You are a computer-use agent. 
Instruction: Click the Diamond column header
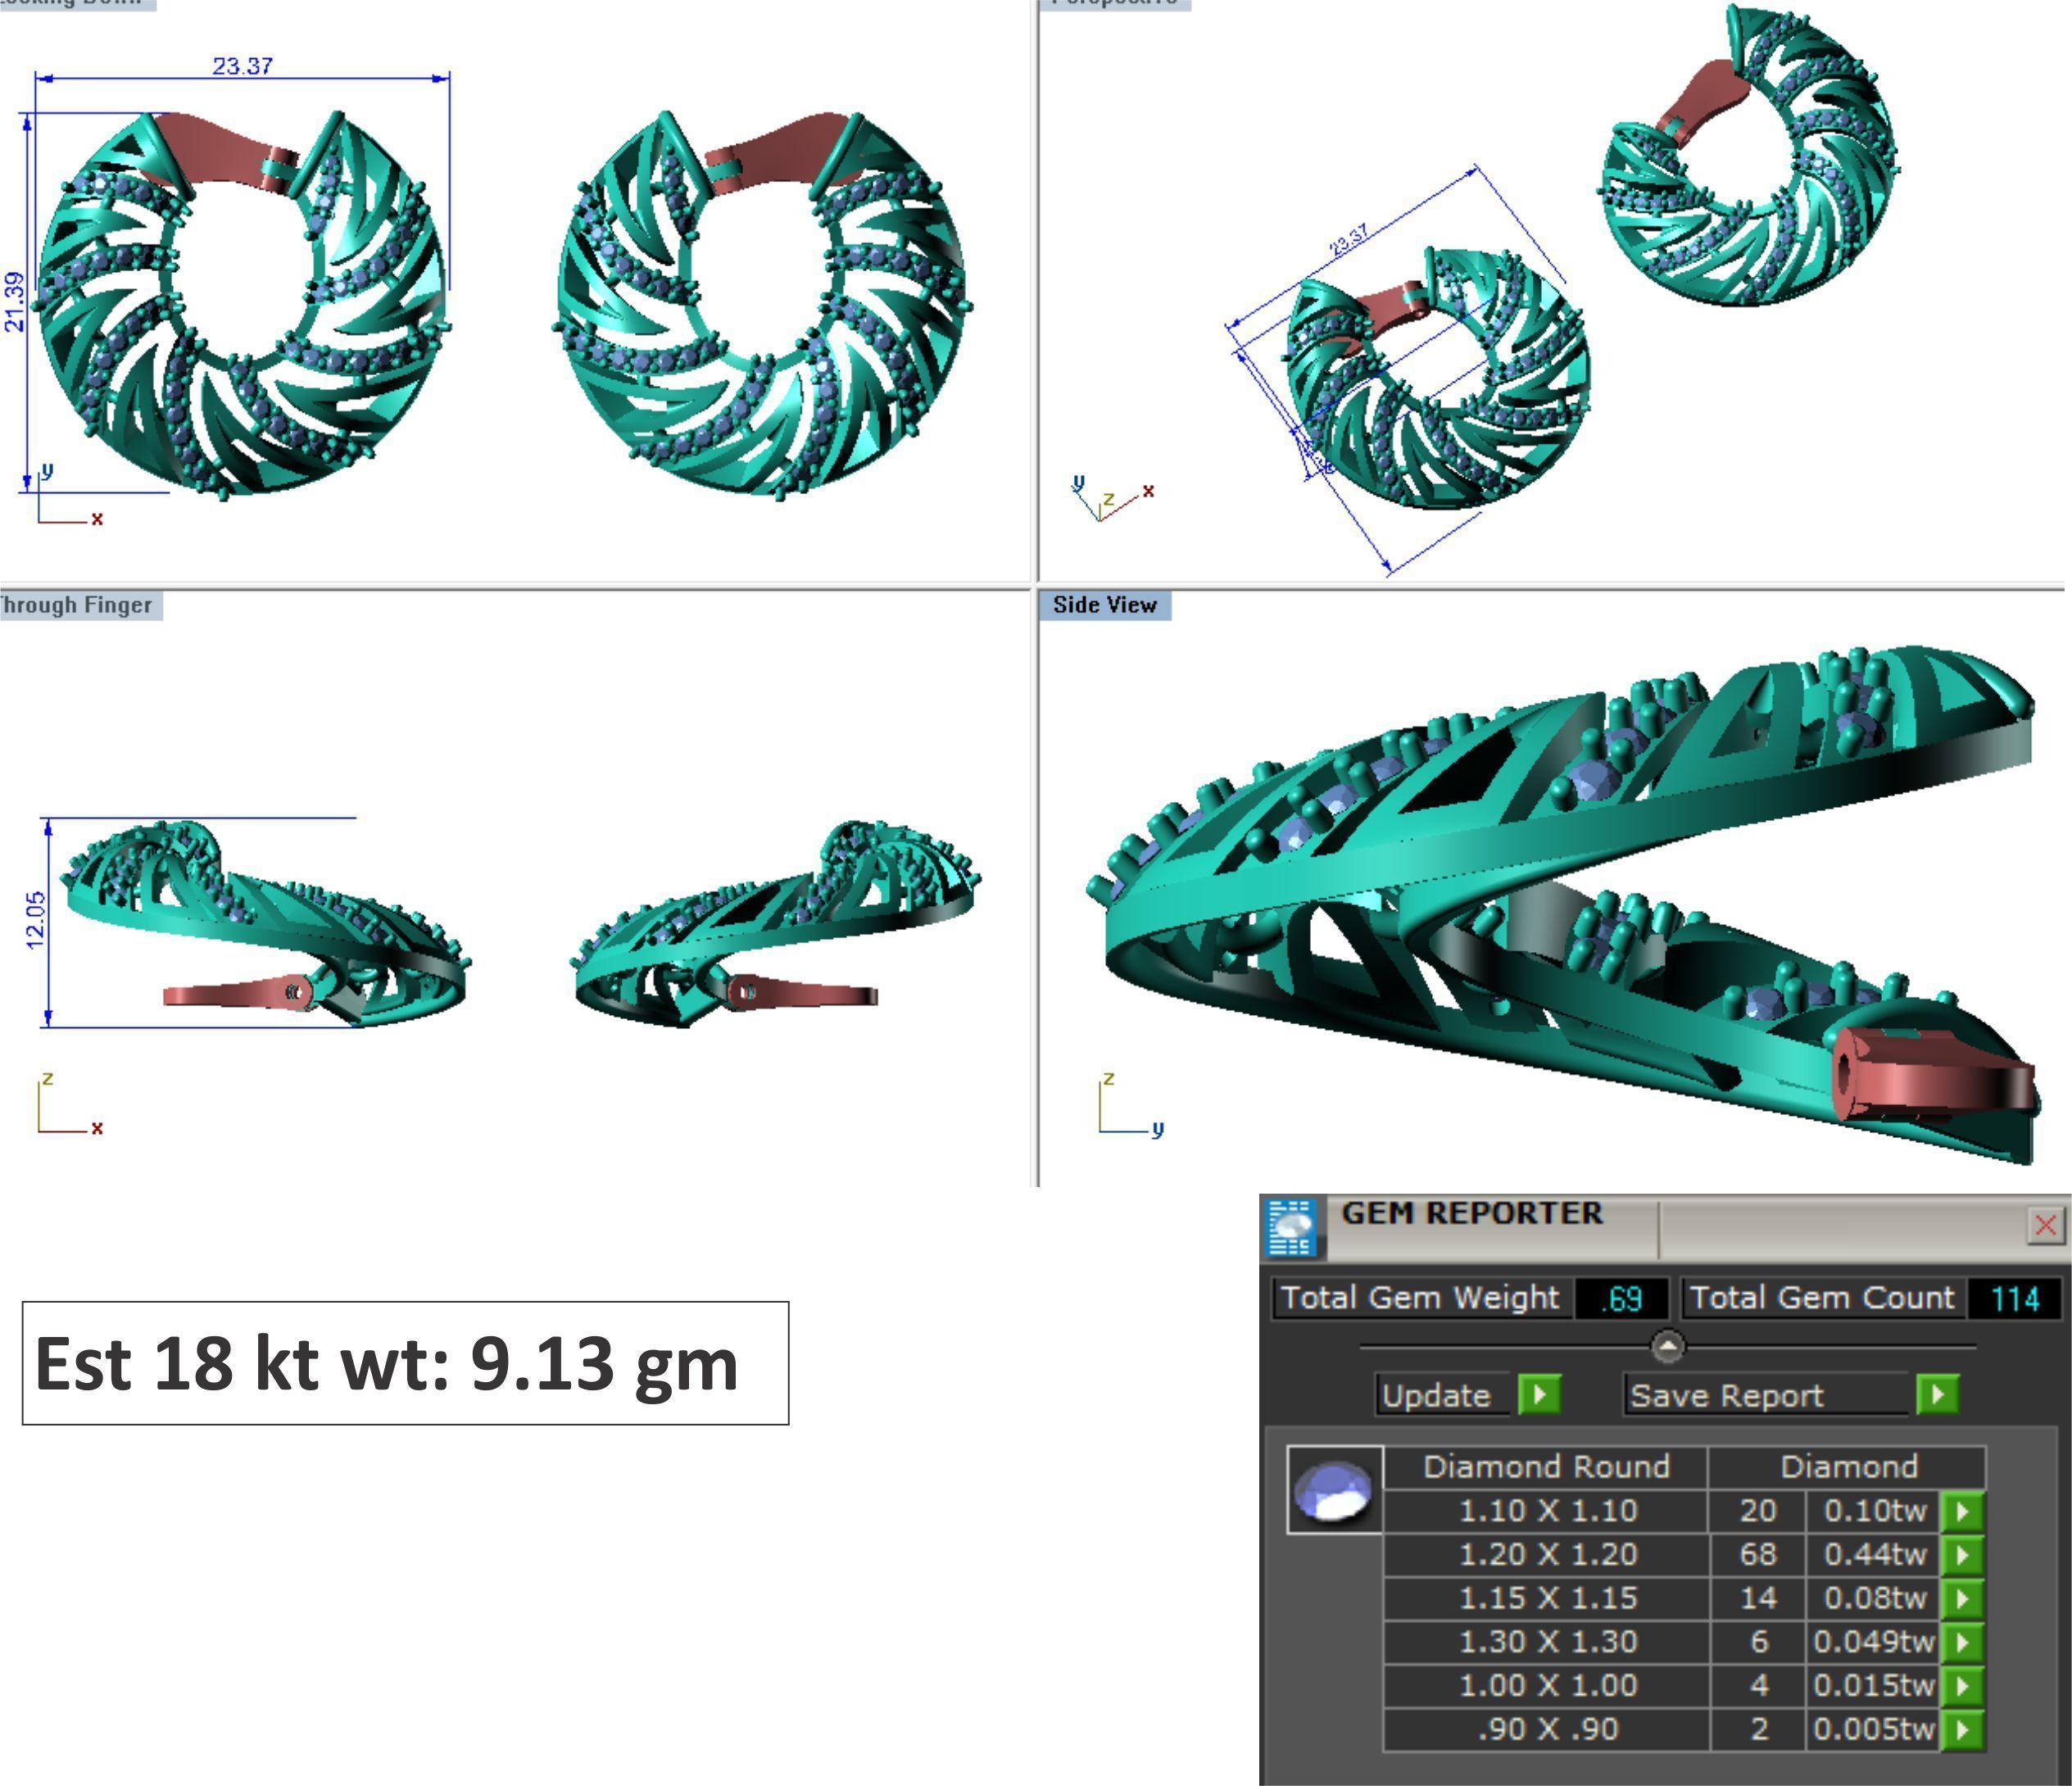click(1848, 1467)
